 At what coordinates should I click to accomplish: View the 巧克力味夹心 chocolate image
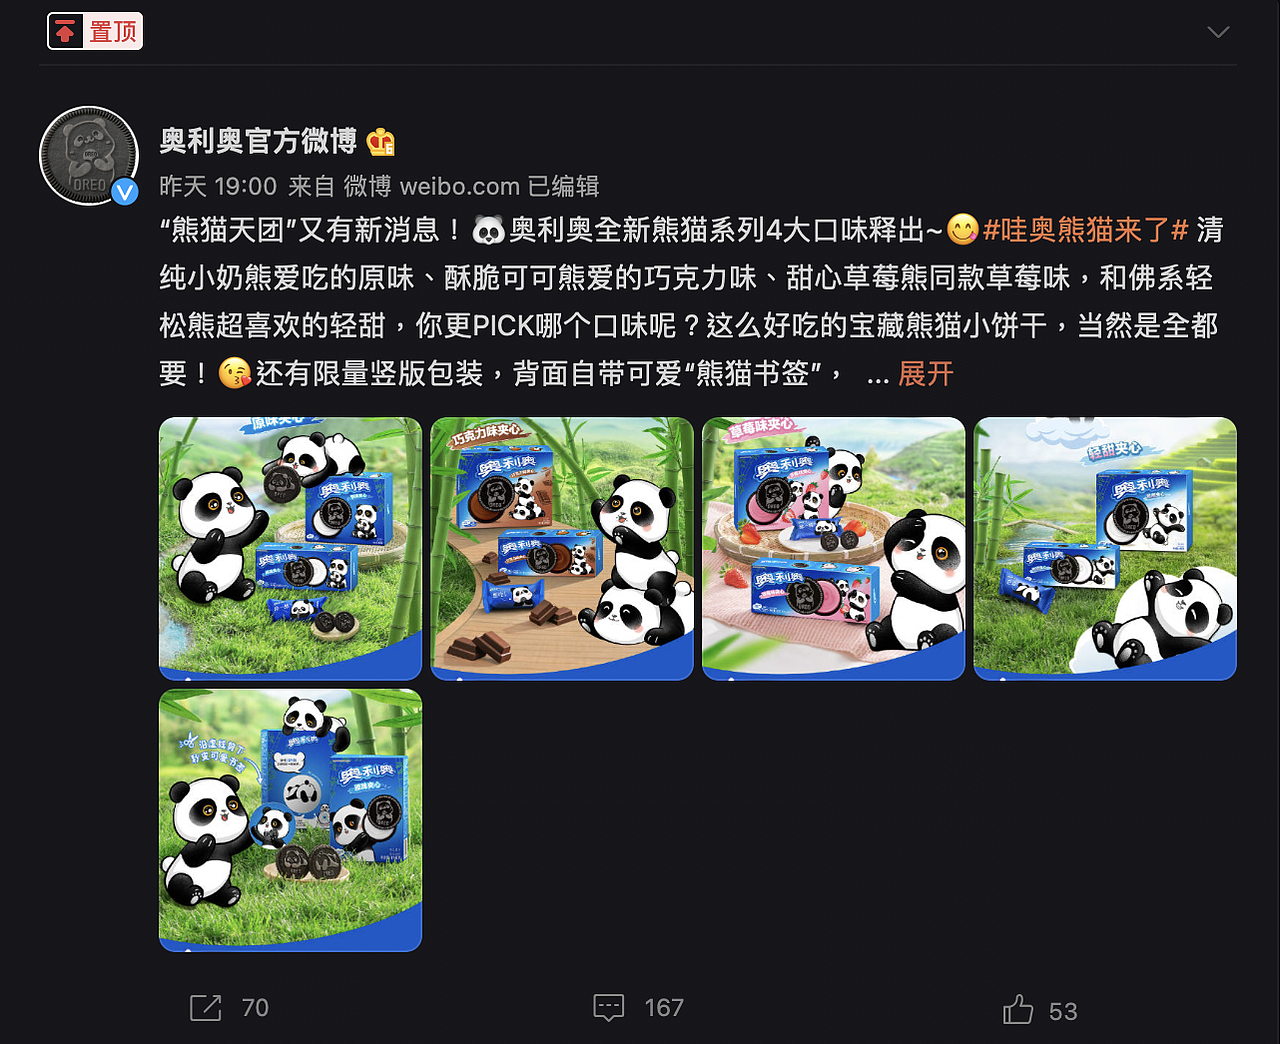[562, 549]
